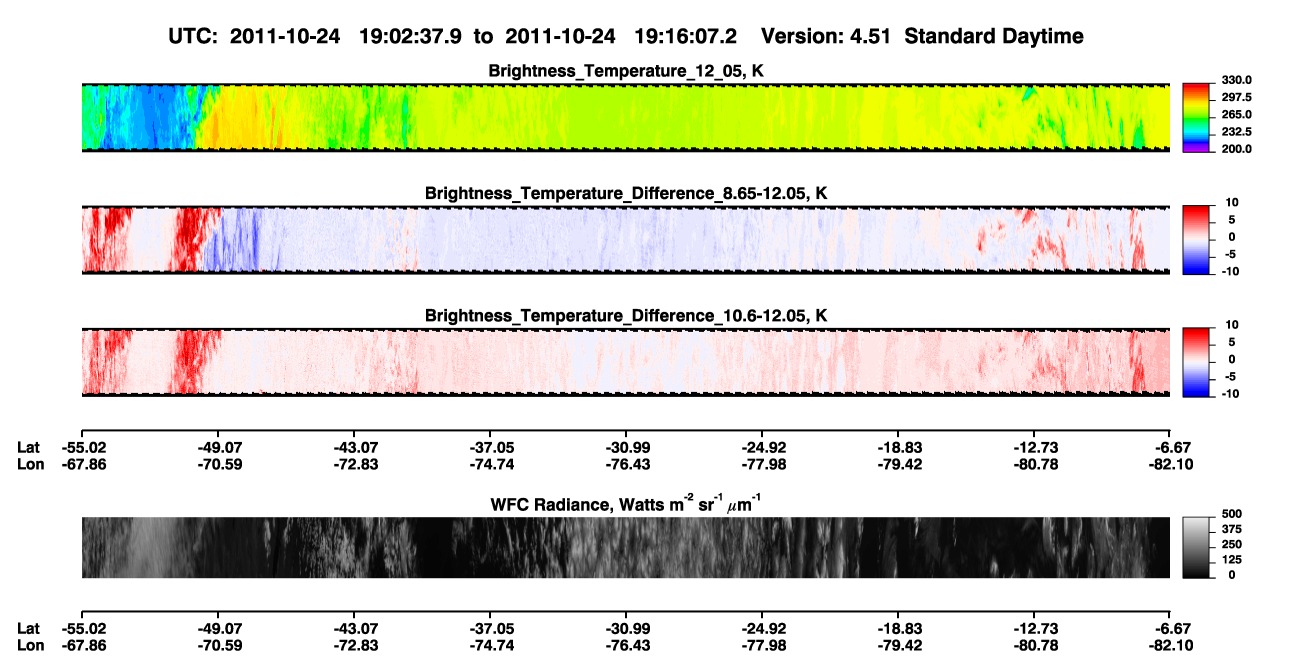The width and height of the screenshot is (1300, 667).
Task: Click longitude '-74.74' beneath the 10.6-12.05 panel
Action: click(x=490, y=463)
